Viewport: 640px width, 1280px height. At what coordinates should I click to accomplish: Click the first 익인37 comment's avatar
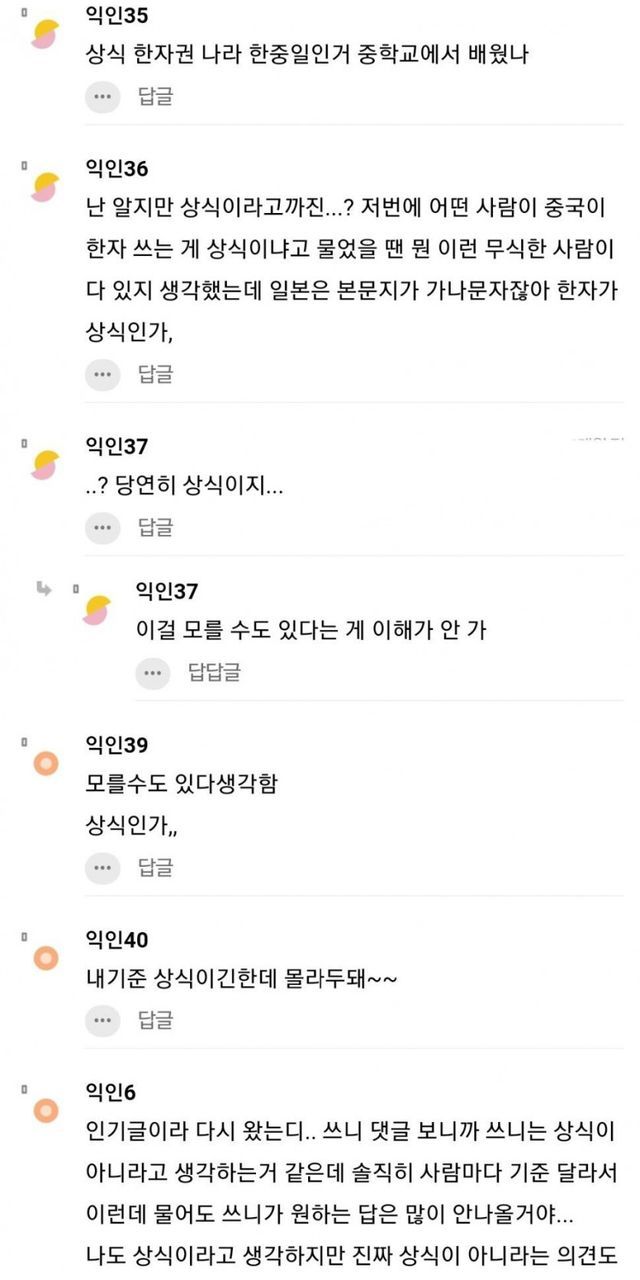point(45,463)
